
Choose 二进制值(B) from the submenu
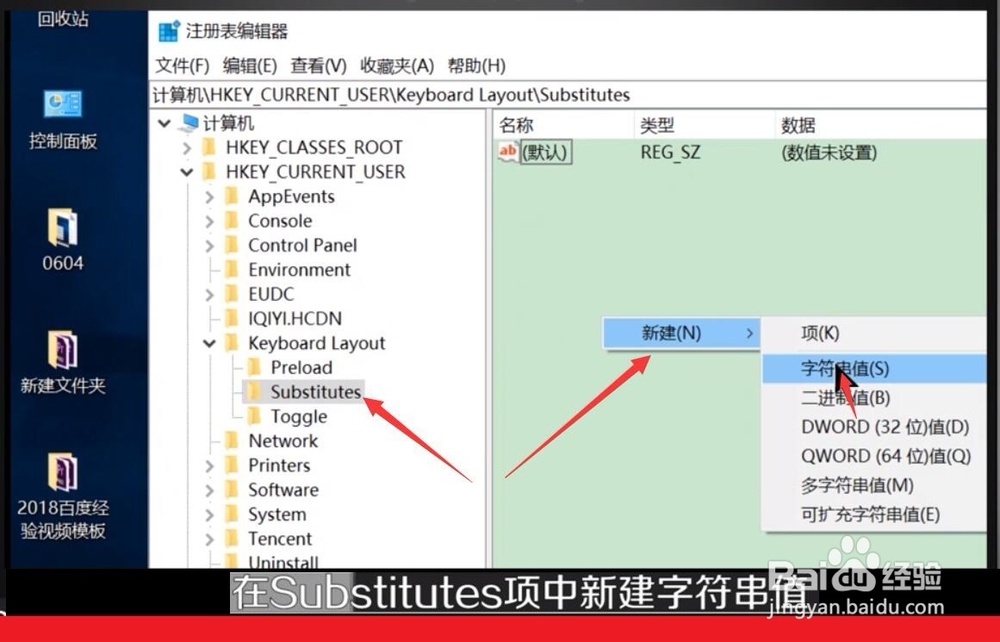coord(874,398)
